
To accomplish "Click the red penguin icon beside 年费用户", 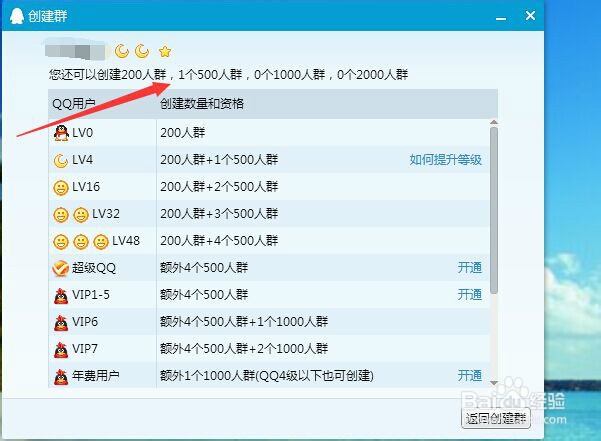I will tap(61, 377).
